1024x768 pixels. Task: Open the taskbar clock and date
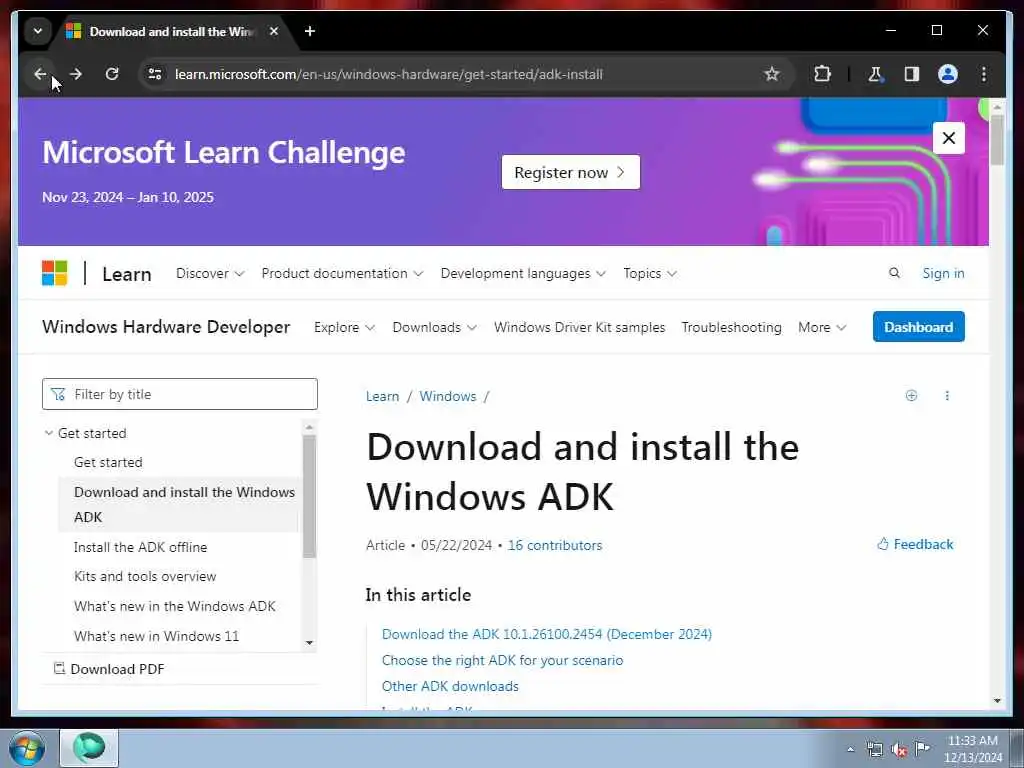click(973, 749)
